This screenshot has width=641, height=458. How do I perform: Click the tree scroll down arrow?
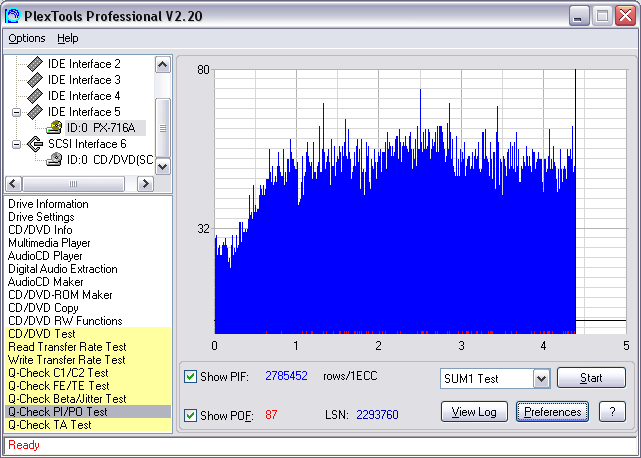163,166
